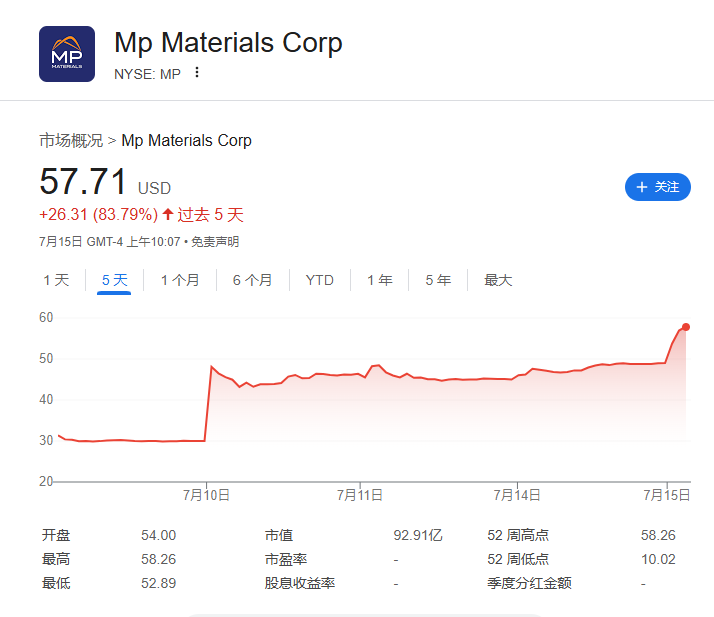This screenshot has width=714, height=617.
Task: Switch to the 5 年 chart tab
Action: pos(438,280)
